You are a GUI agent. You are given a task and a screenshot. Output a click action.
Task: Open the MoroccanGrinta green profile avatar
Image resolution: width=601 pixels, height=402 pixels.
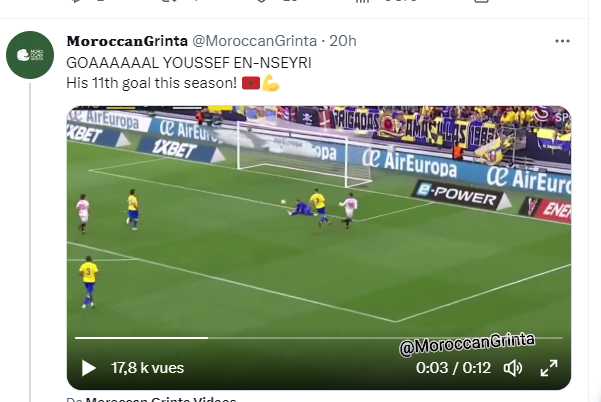(x=30, y=55)
